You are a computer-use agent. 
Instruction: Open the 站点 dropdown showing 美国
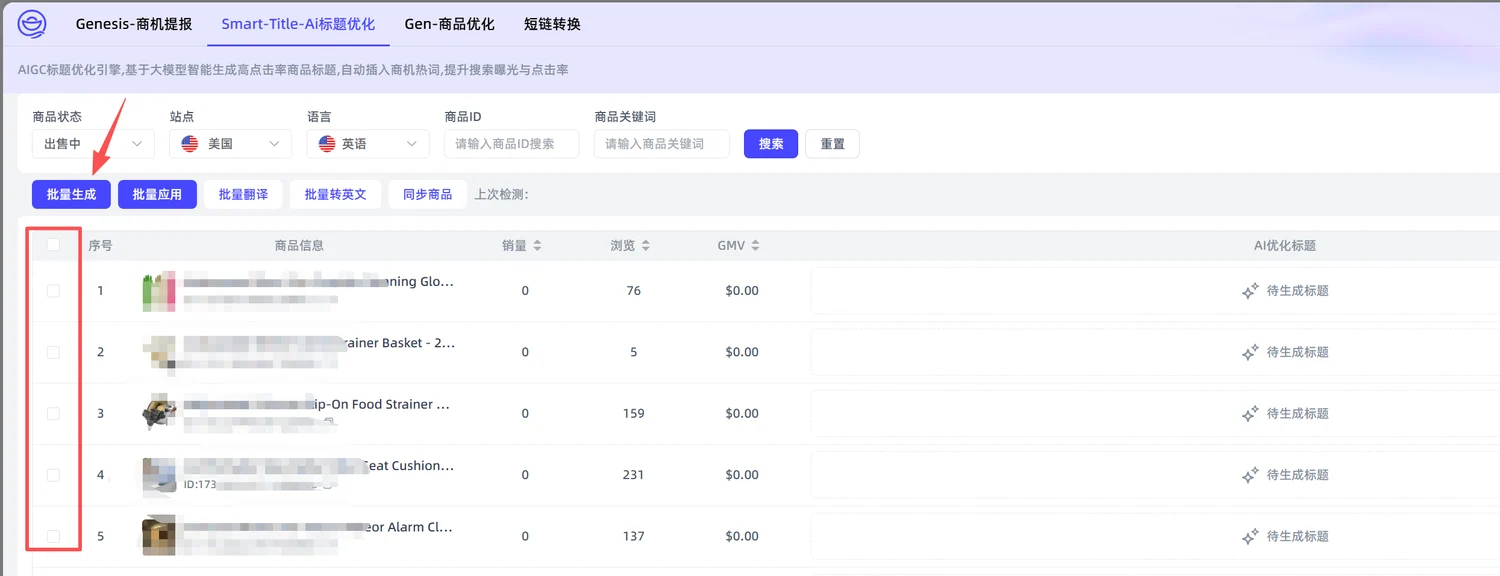(231, 144)
